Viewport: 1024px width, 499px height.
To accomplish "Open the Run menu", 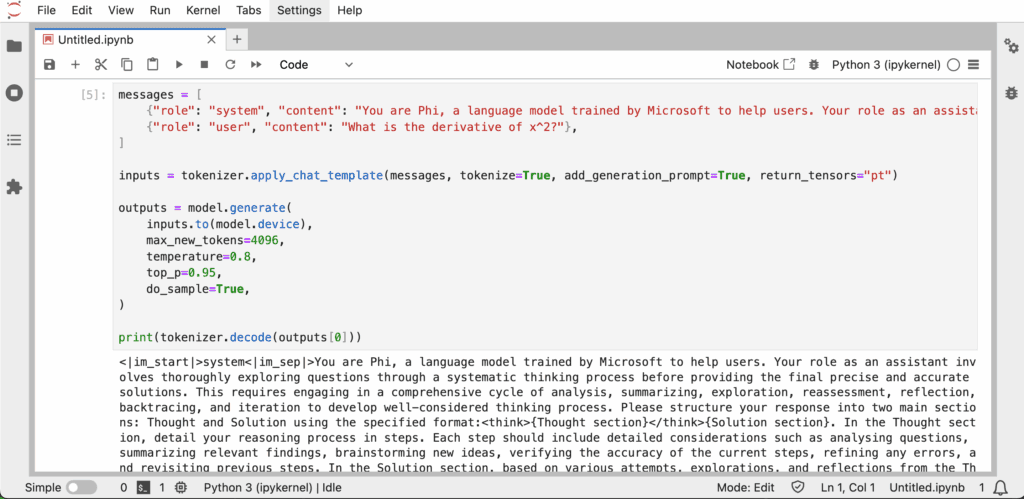I will click(160, 10).
